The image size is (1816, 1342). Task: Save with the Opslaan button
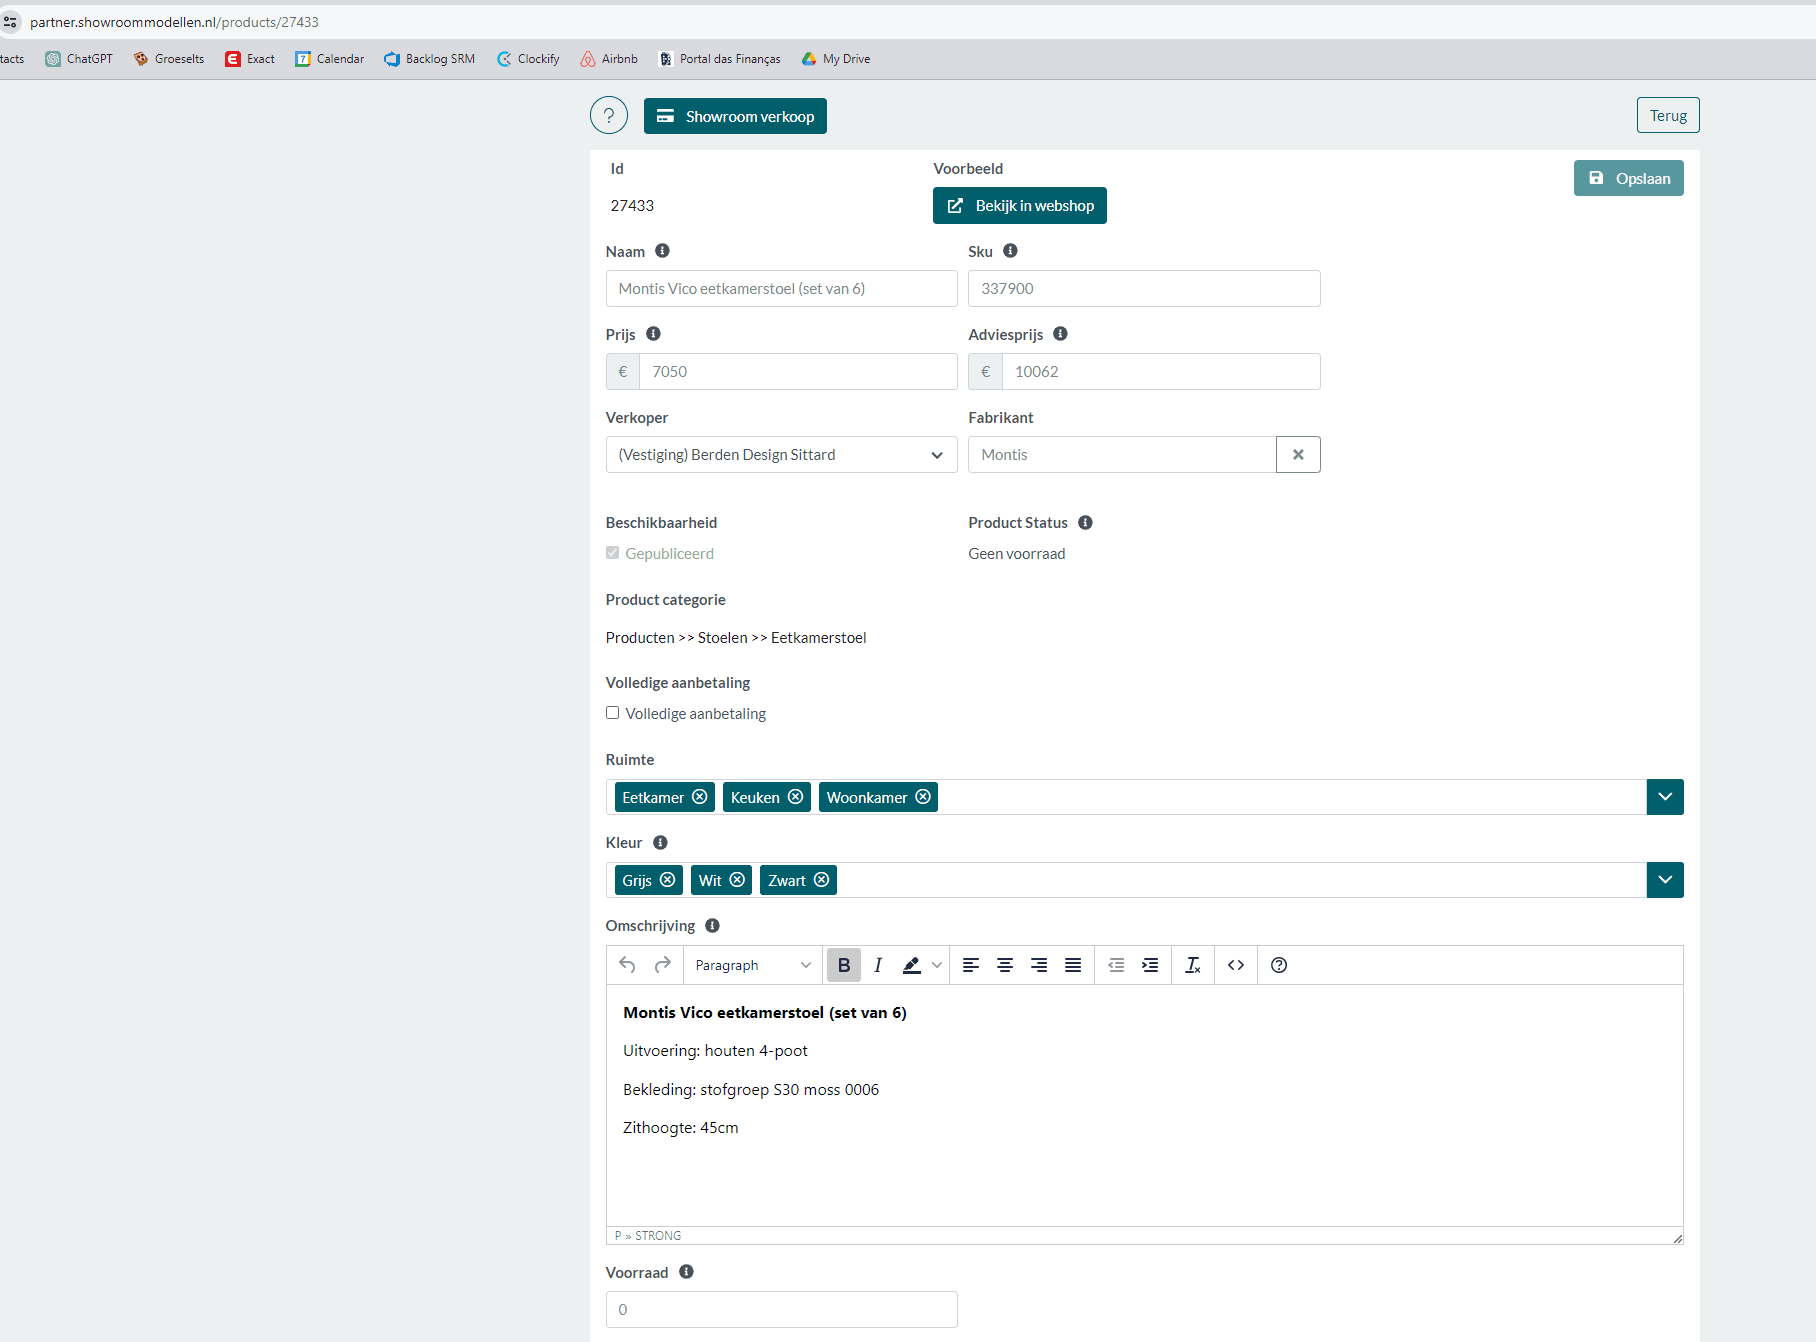coord(1628,178)
